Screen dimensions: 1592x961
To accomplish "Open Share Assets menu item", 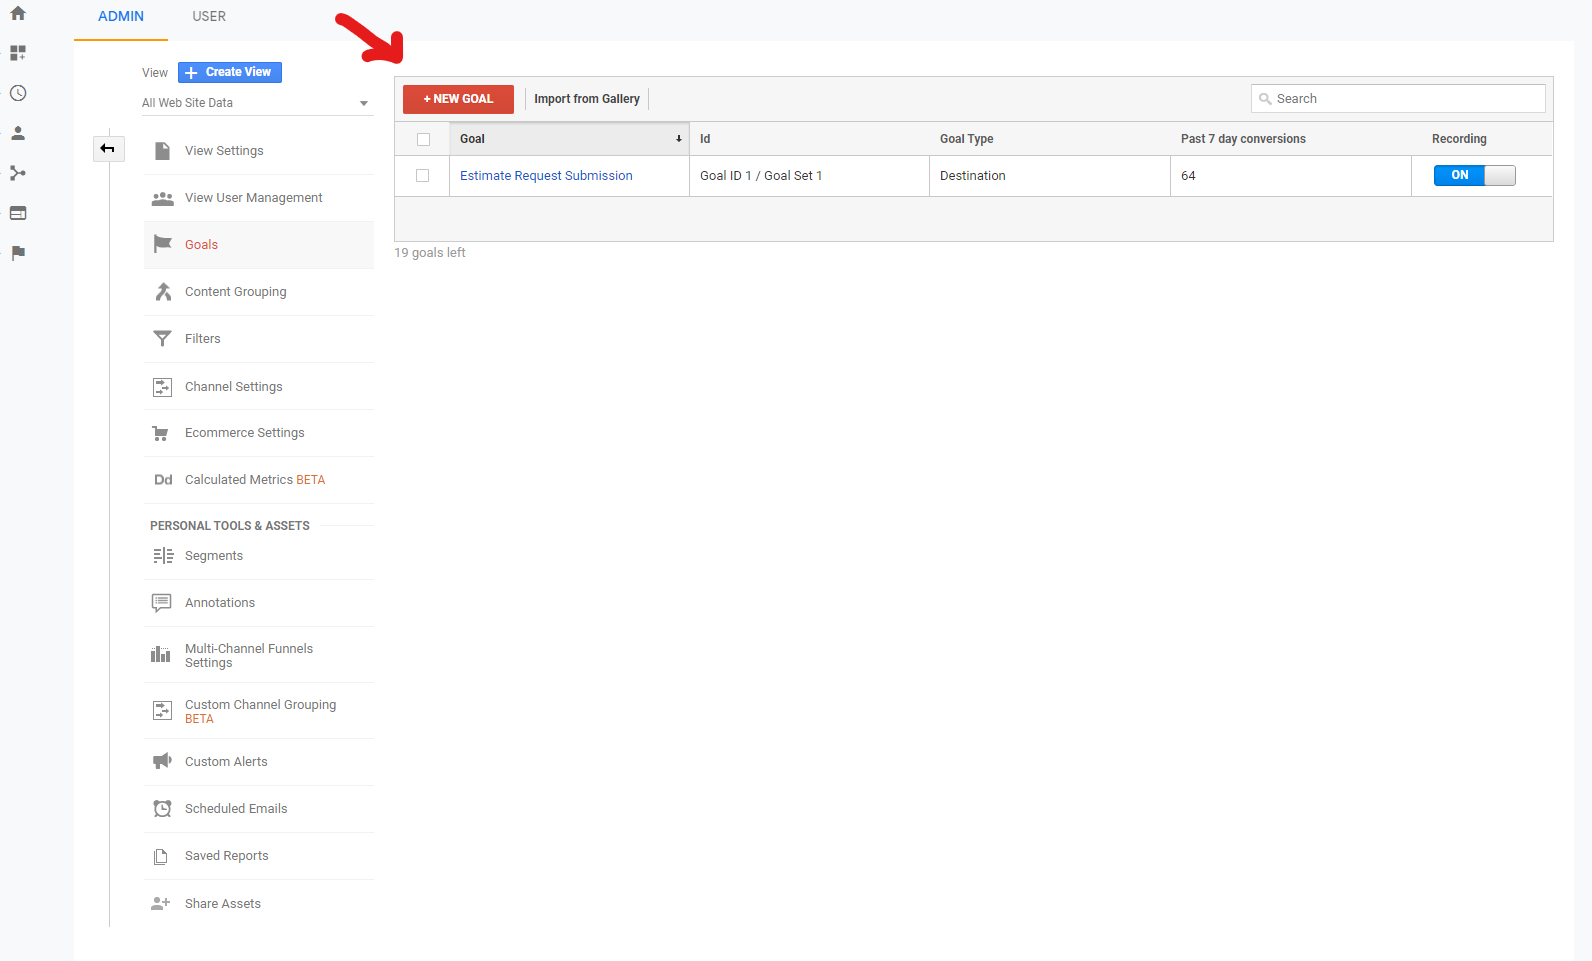I will point(259,904).
